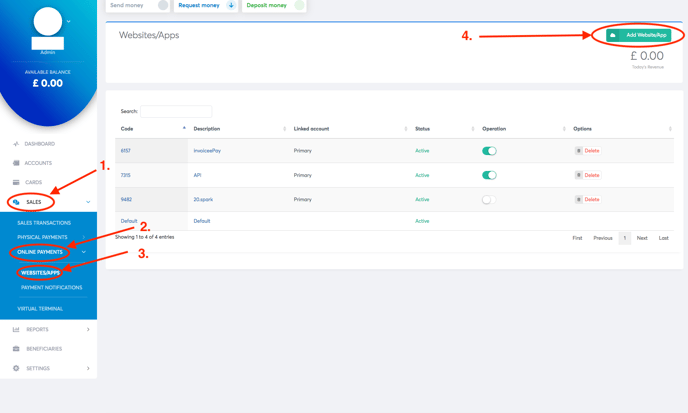
Task: Sort table by Options column
Action: pyautogui.click(x=622, y=129)
